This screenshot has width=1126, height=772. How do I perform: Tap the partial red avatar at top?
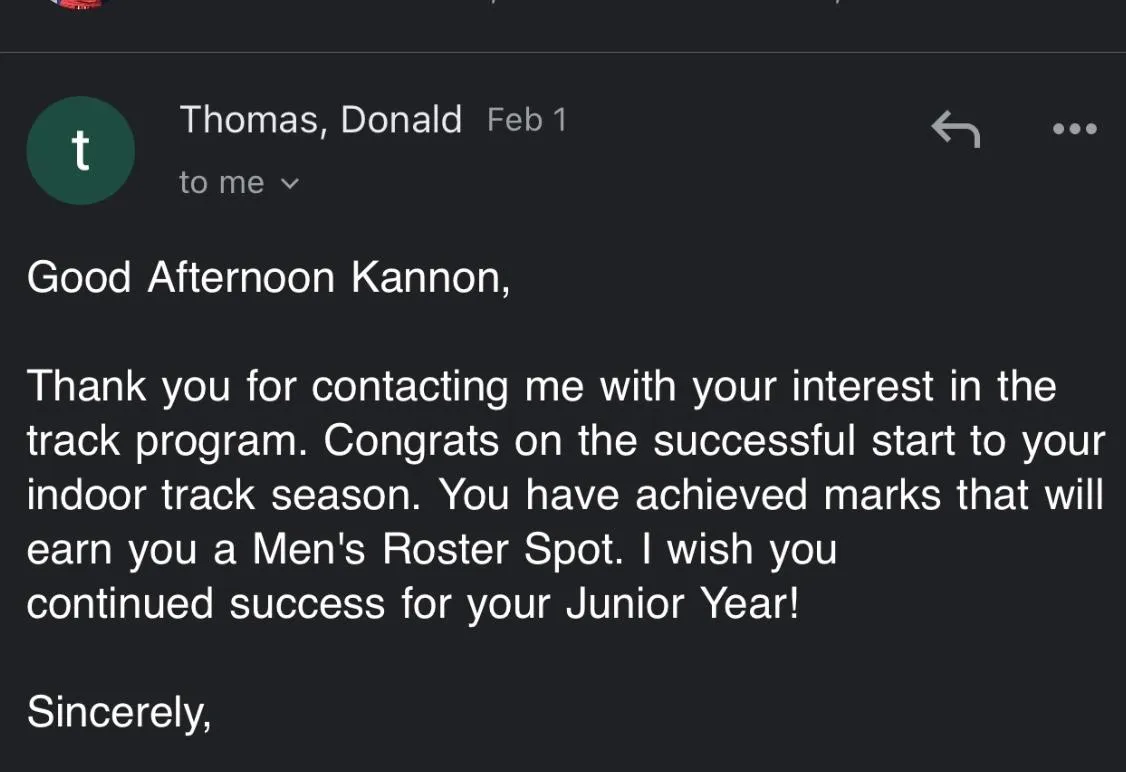(80, 3)
